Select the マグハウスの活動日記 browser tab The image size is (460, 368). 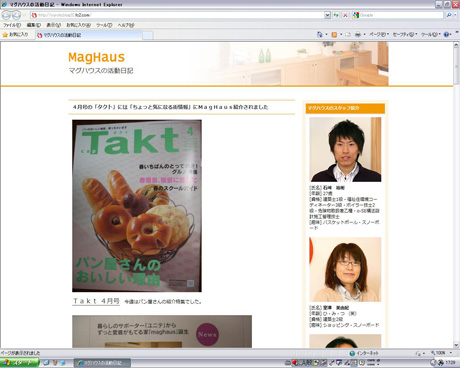(x=88, y=35)
